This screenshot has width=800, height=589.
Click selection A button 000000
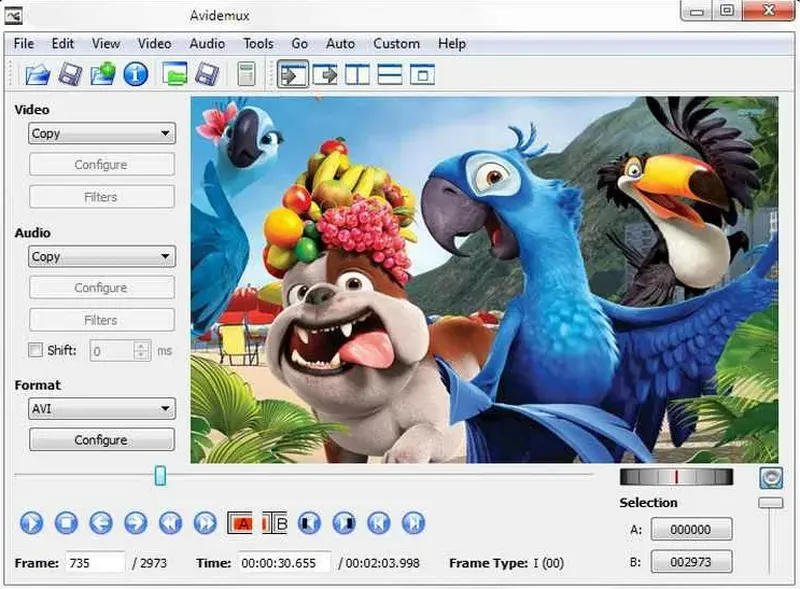click(x=691, y=530)
